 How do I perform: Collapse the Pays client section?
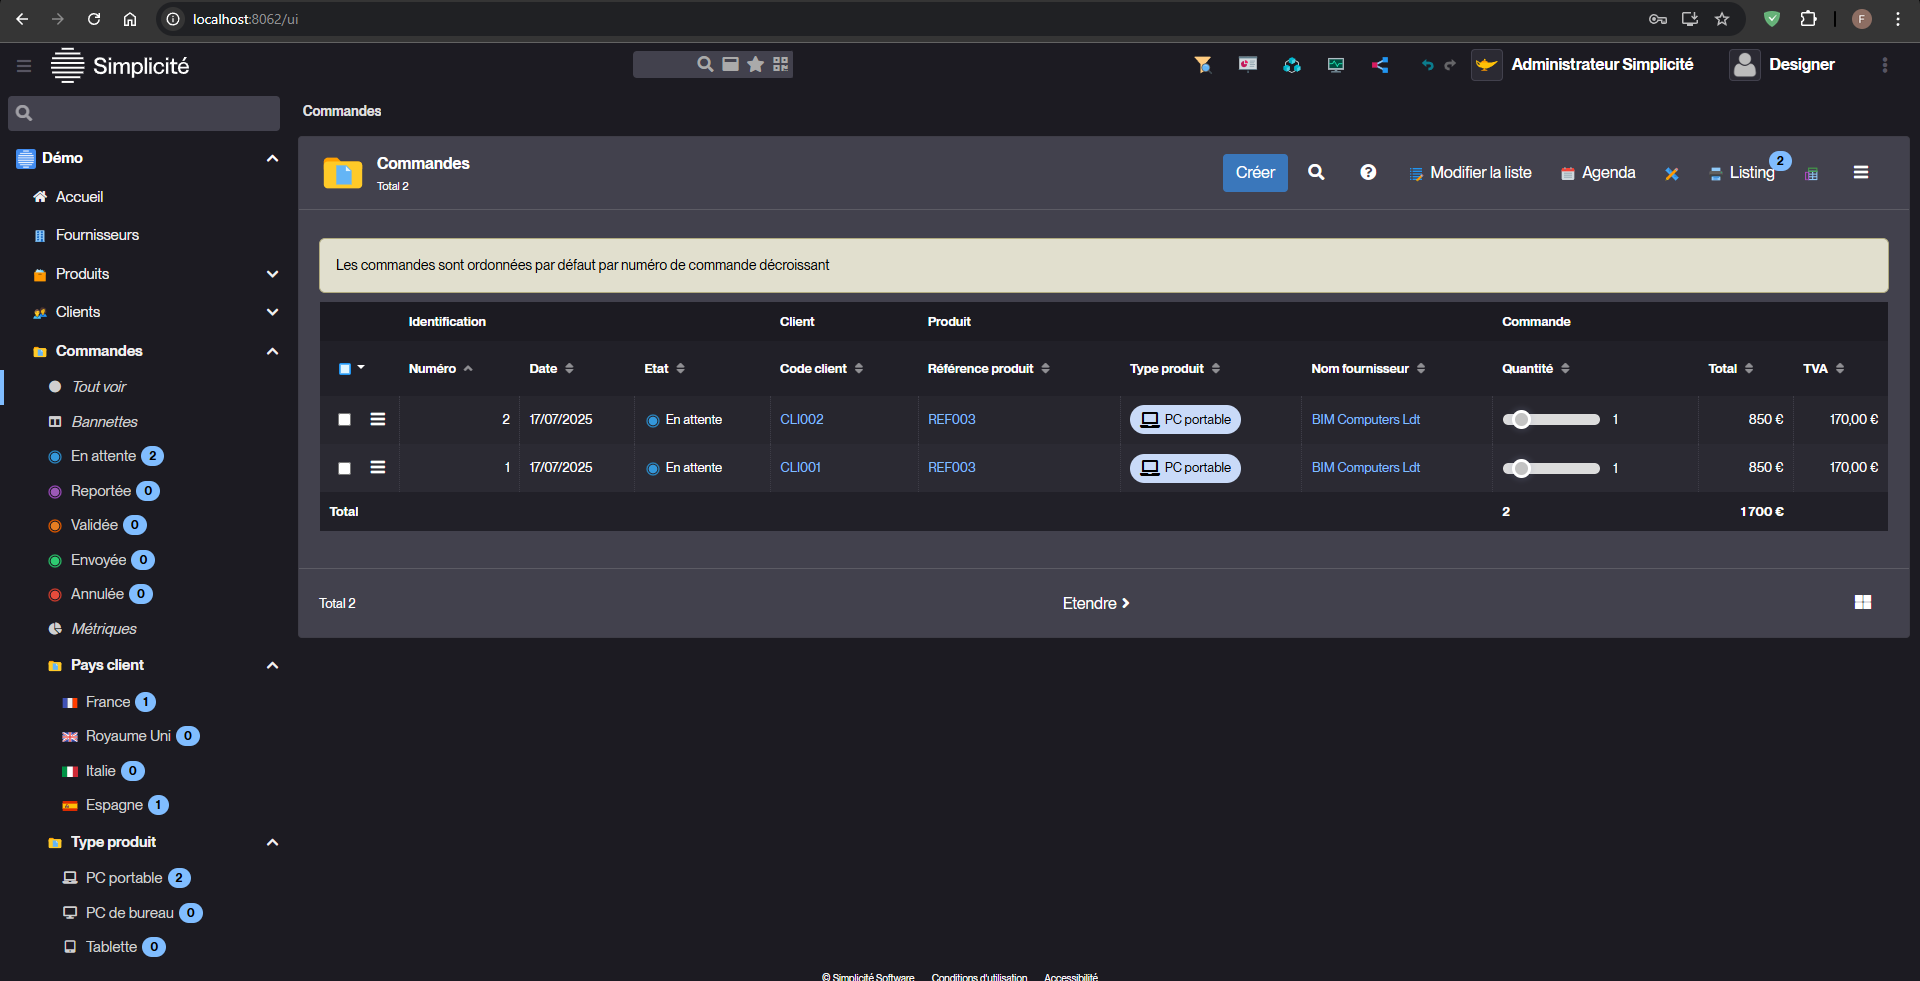[x=272, y=665]
